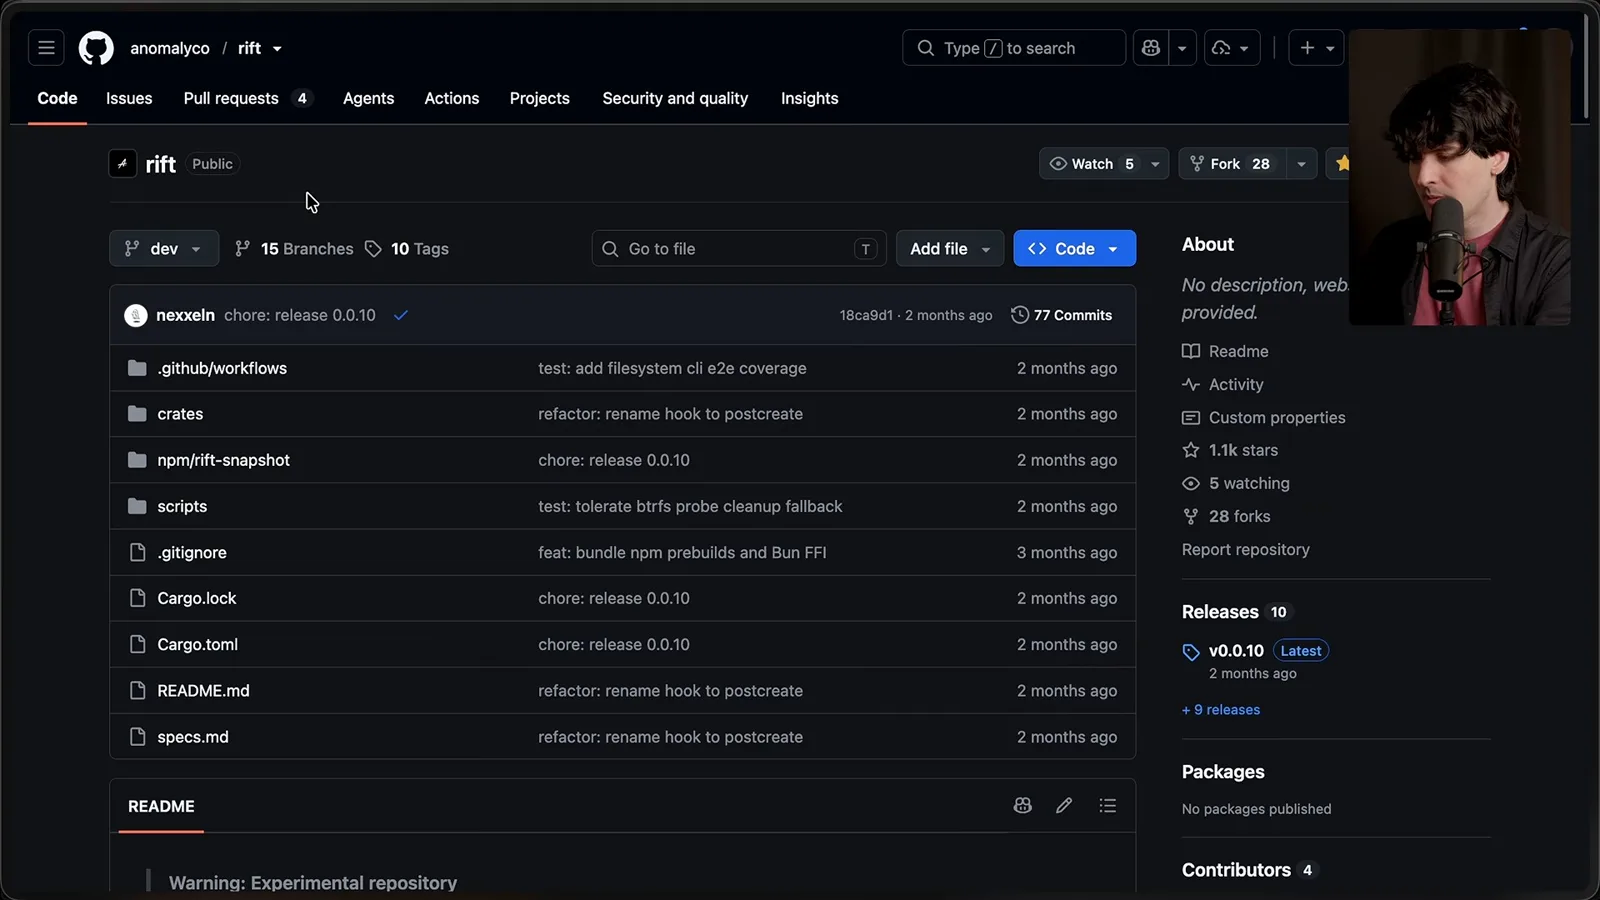
Task: Open the v0.0.10 release tag
Action: tap(1236, 651)
